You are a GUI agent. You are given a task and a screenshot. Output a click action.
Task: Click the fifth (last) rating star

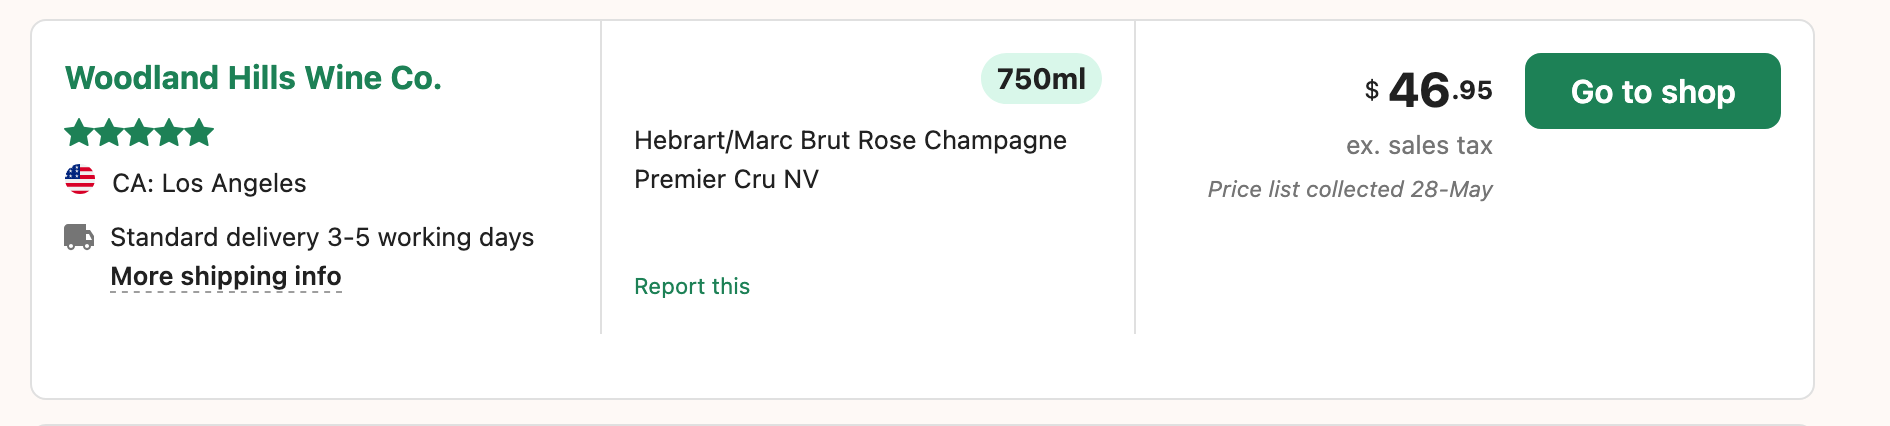tap(199, 132)
